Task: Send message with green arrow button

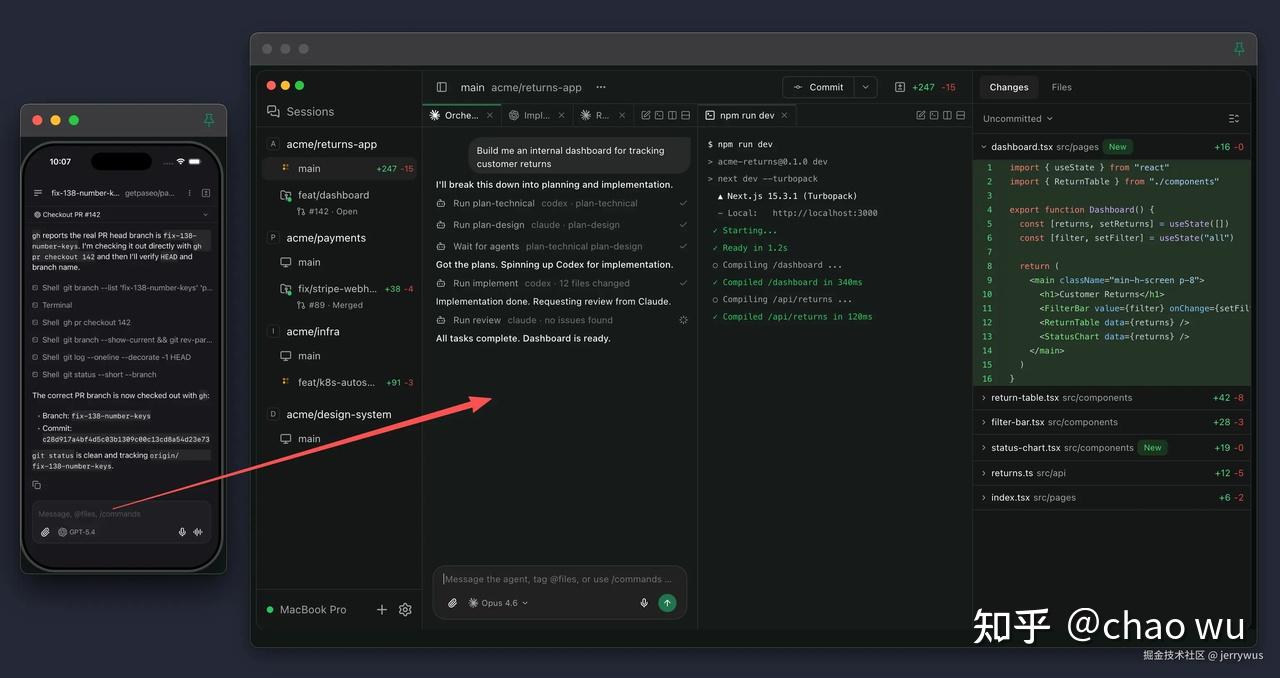Action: tap(667, 603)
